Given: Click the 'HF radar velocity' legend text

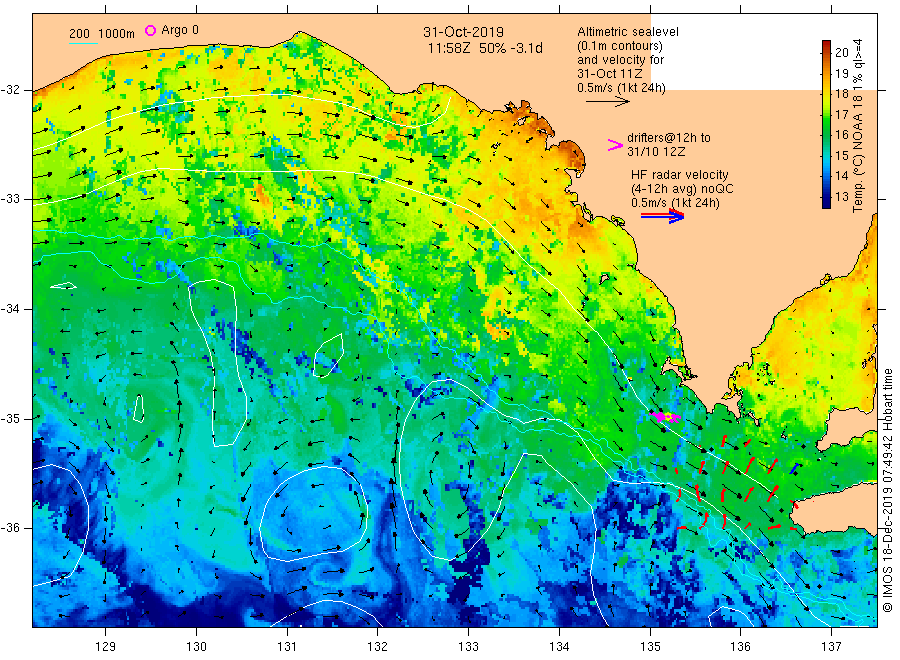Looking at the screenshot, I should 680,175.
